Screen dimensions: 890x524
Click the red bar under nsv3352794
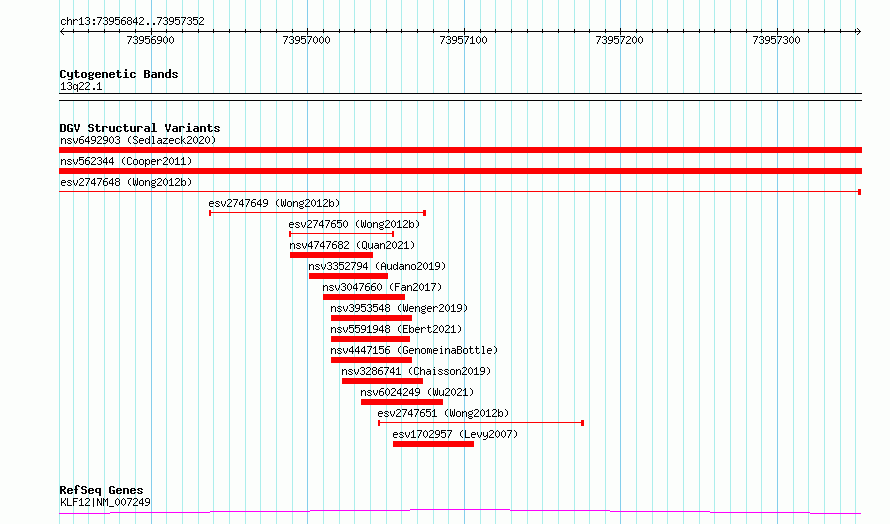349,276
